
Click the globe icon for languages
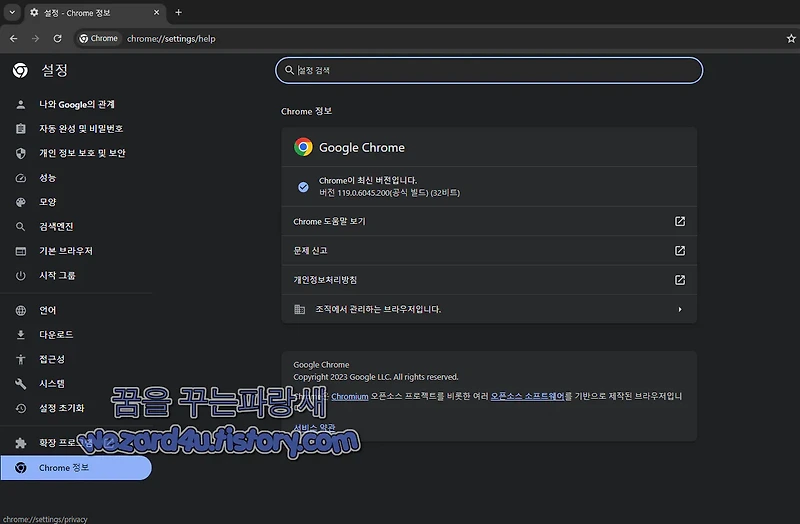click(20, 310)
